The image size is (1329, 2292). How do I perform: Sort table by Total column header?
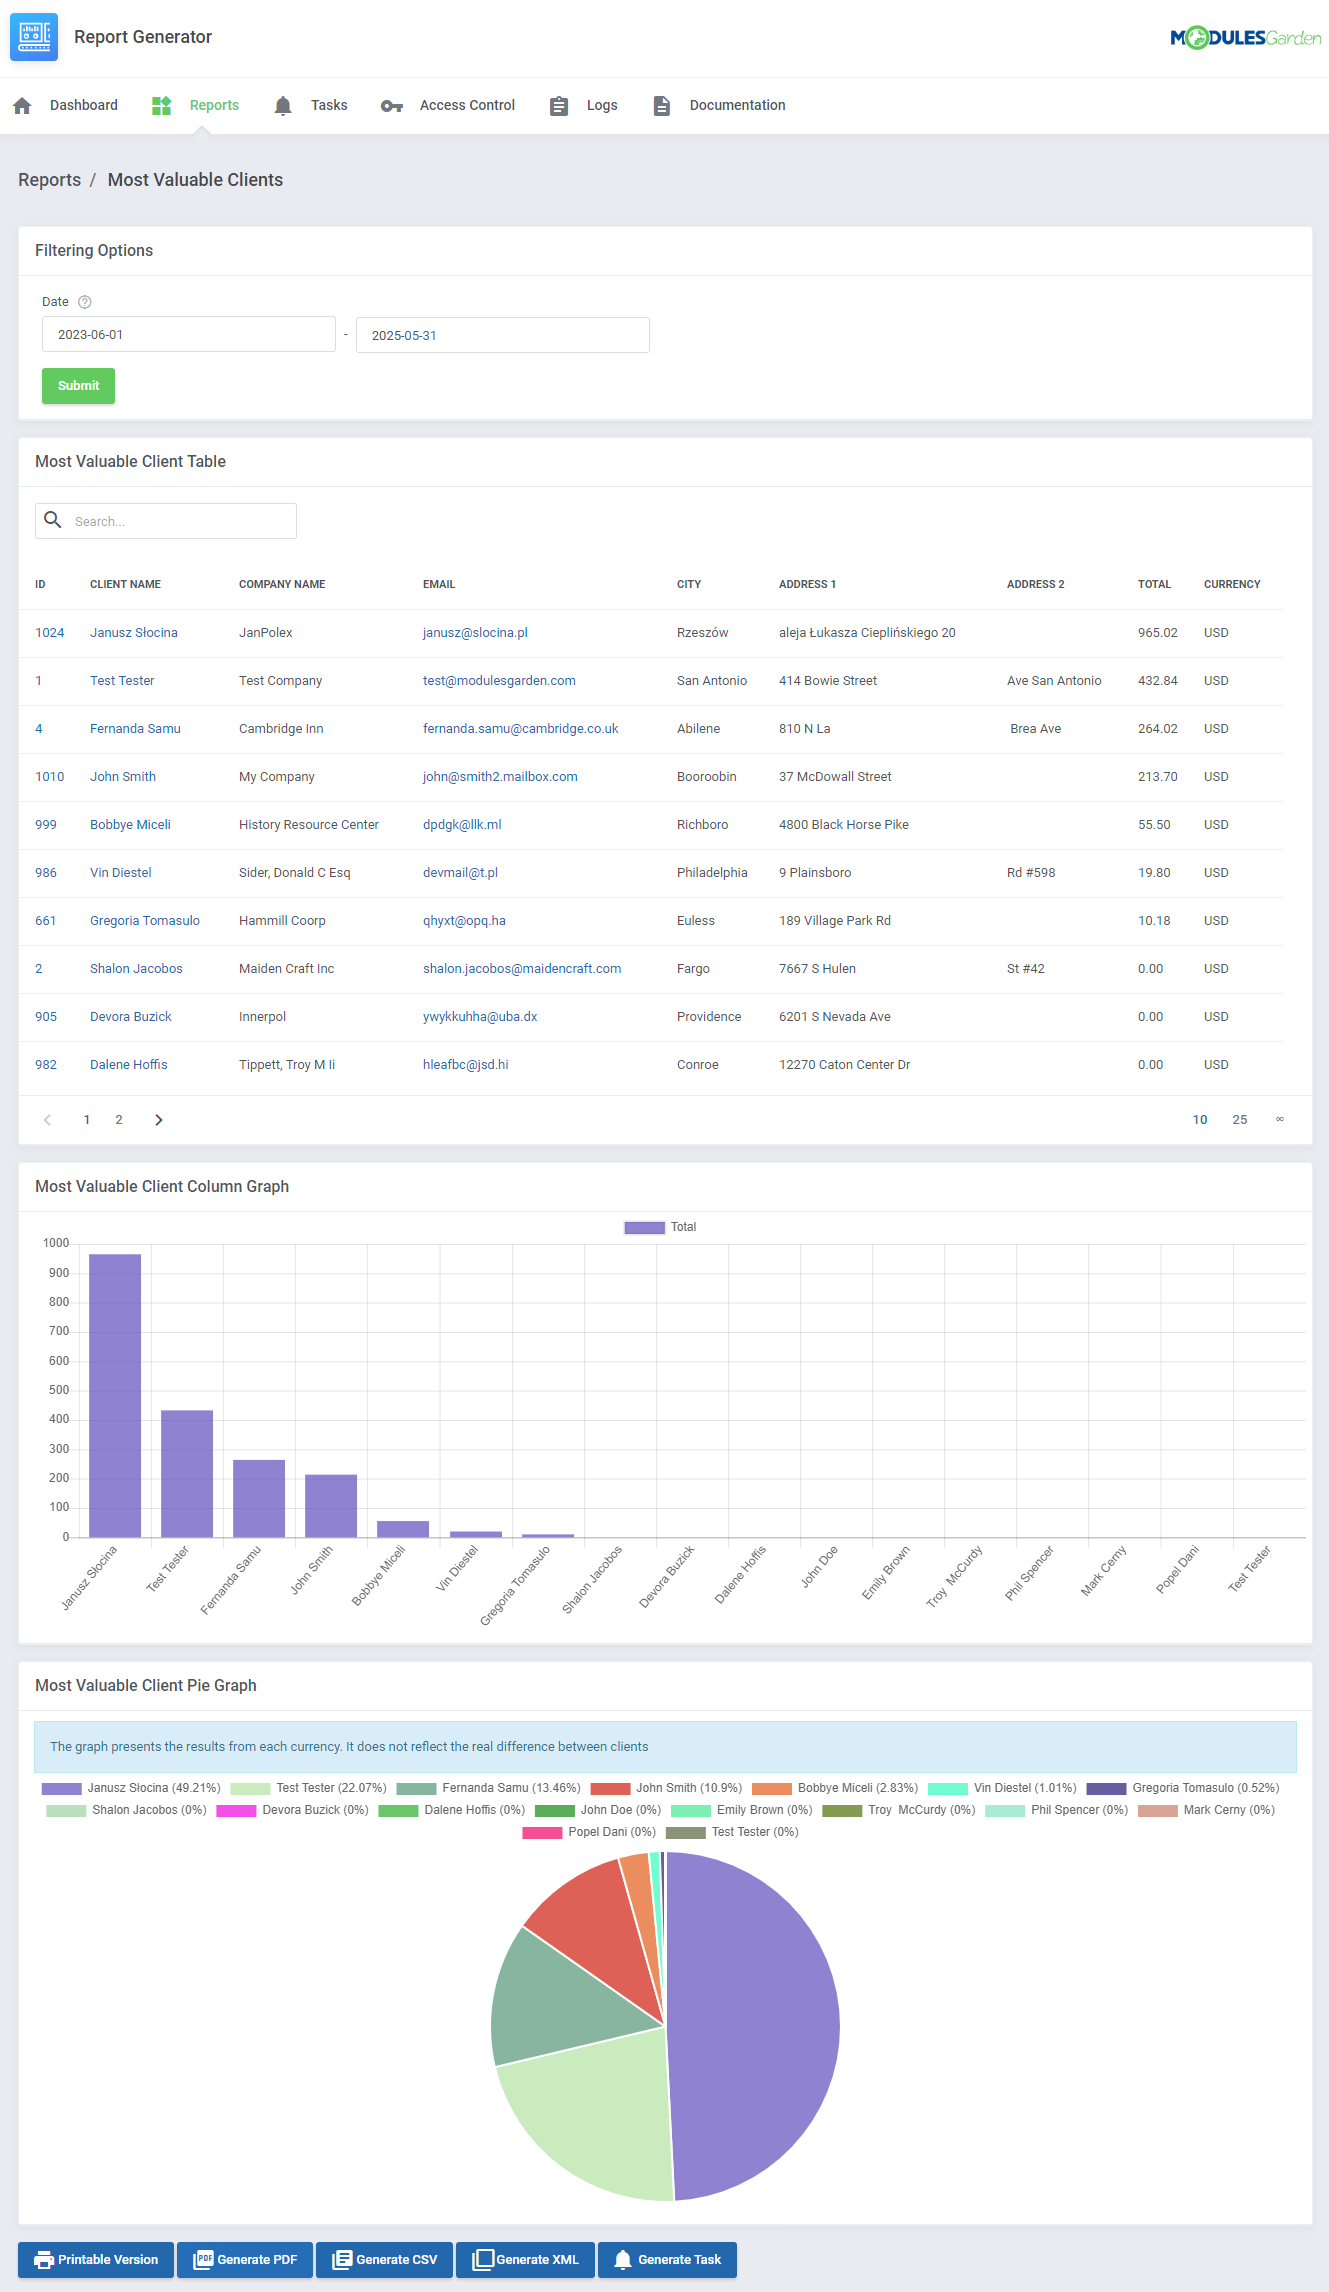(1153, 584)
